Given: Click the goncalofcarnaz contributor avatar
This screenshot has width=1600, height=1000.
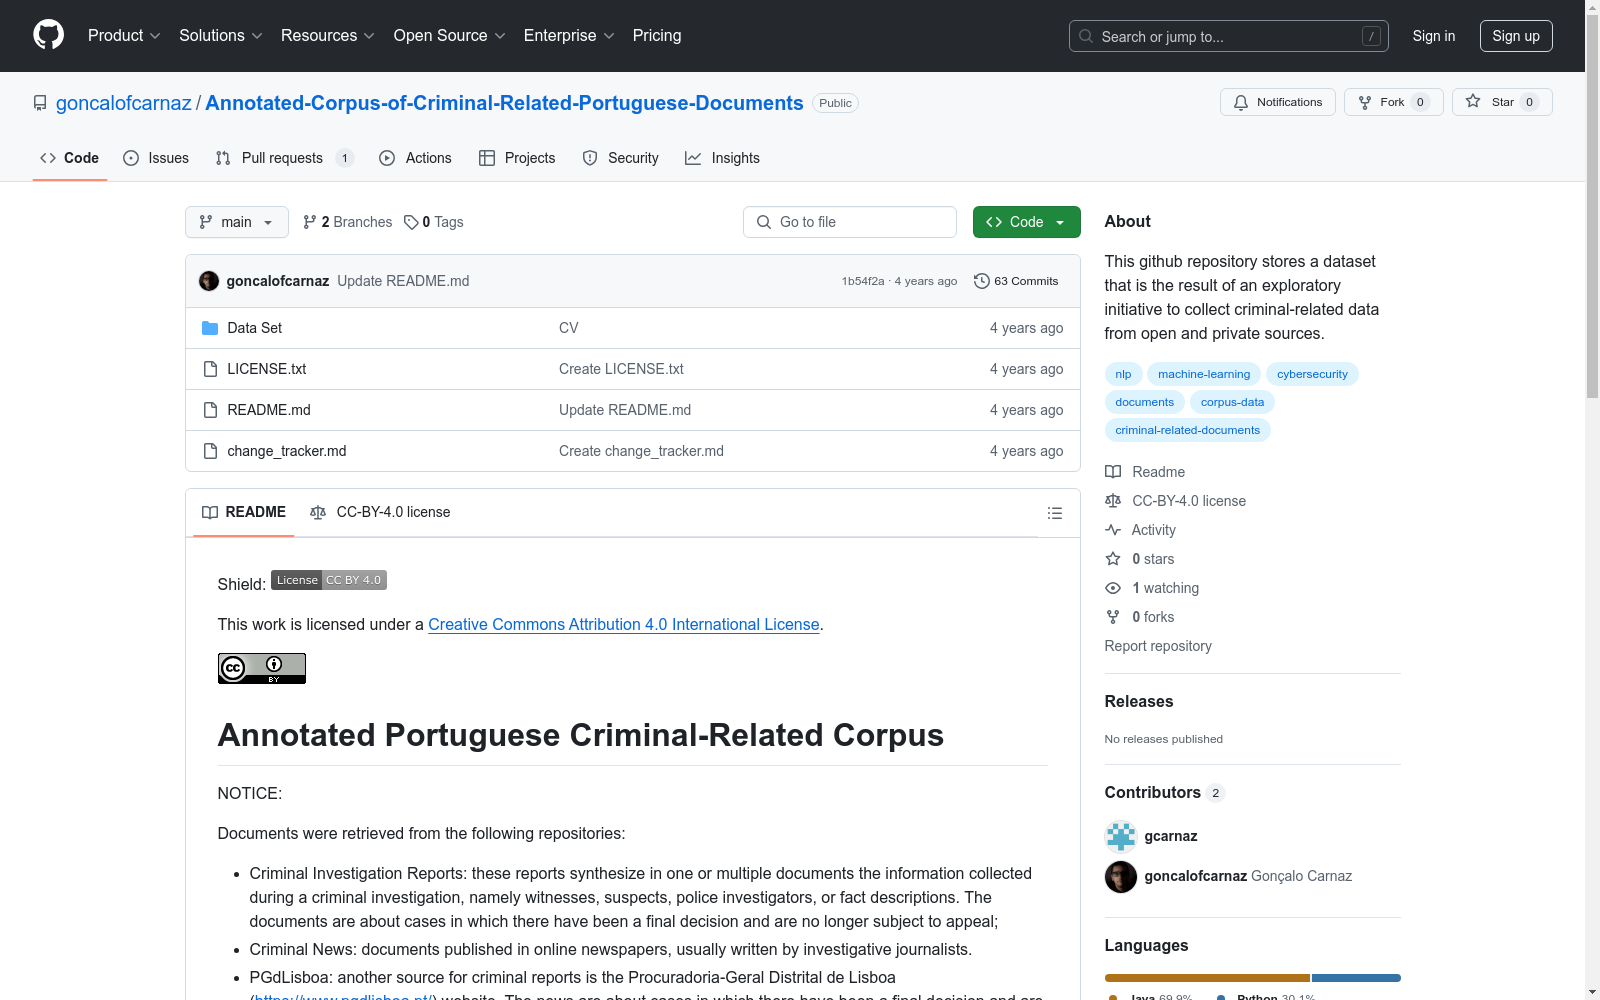Looking at the screenshot, I should tap(1121, 876).
